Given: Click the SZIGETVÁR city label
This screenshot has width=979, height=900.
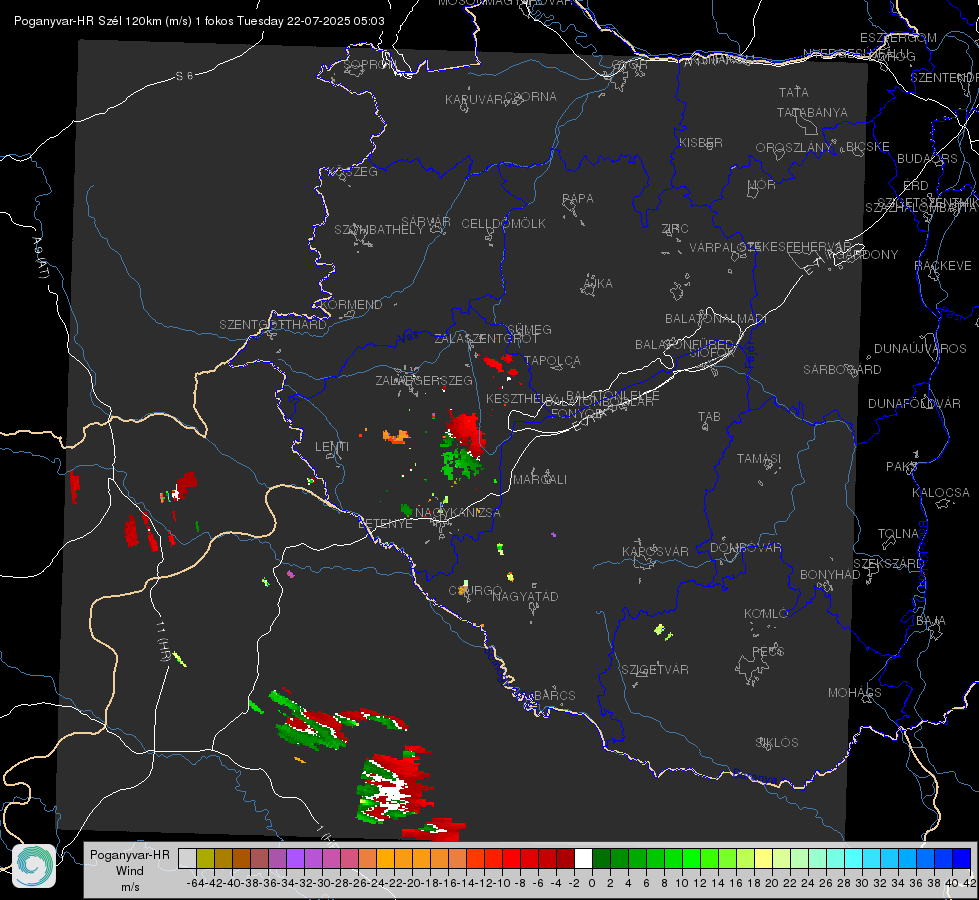Looking at the screenshot, I should pyautogui.click(x=655, y=670).
